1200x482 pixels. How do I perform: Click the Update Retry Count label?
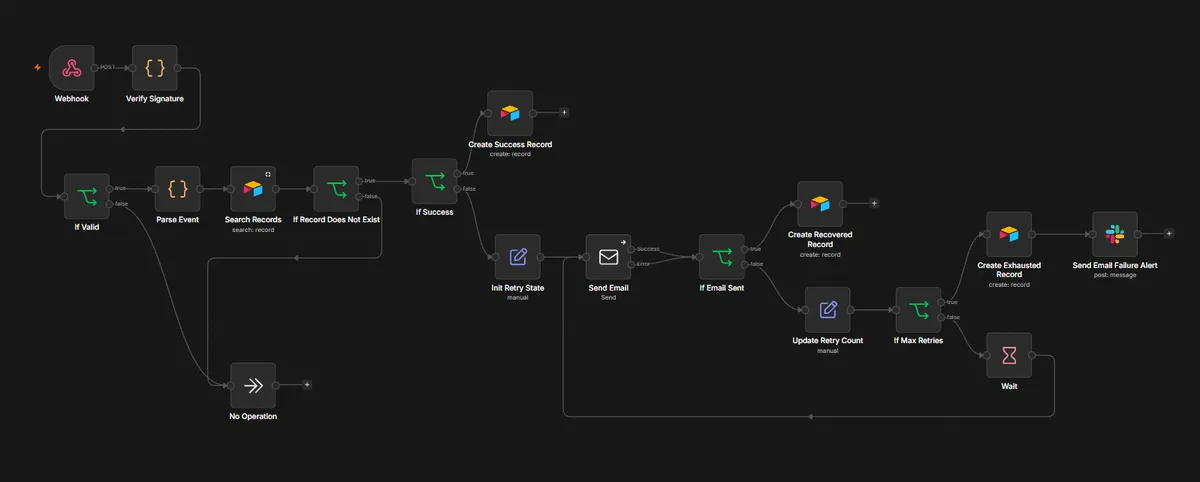click(x=827, y=341)
